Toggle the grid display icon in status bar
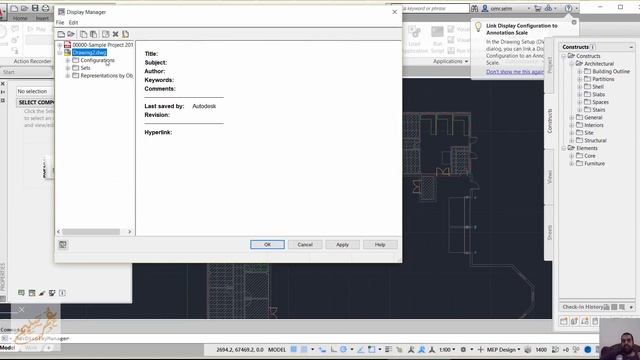This screenshot has height=360, width=640. pyautogui.click(x=293, y=349)
